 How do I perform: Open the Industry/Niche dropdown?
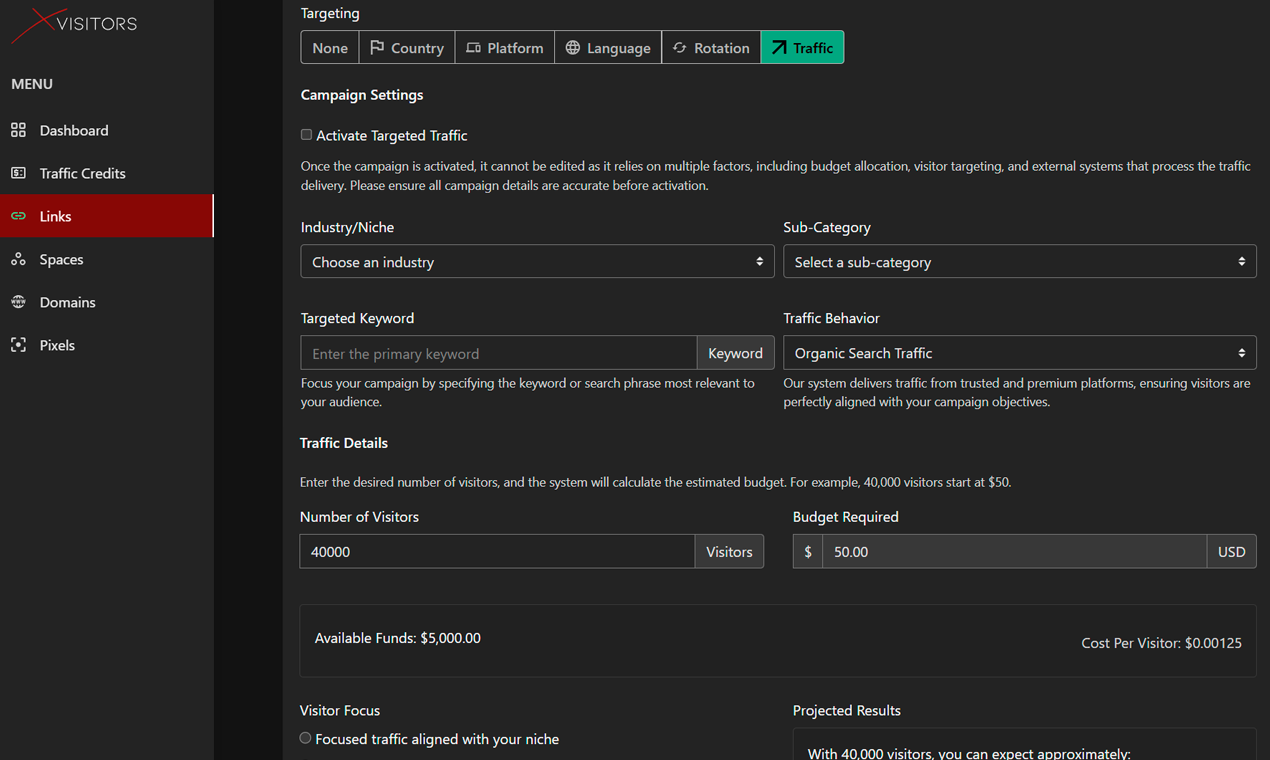point(538,261)
